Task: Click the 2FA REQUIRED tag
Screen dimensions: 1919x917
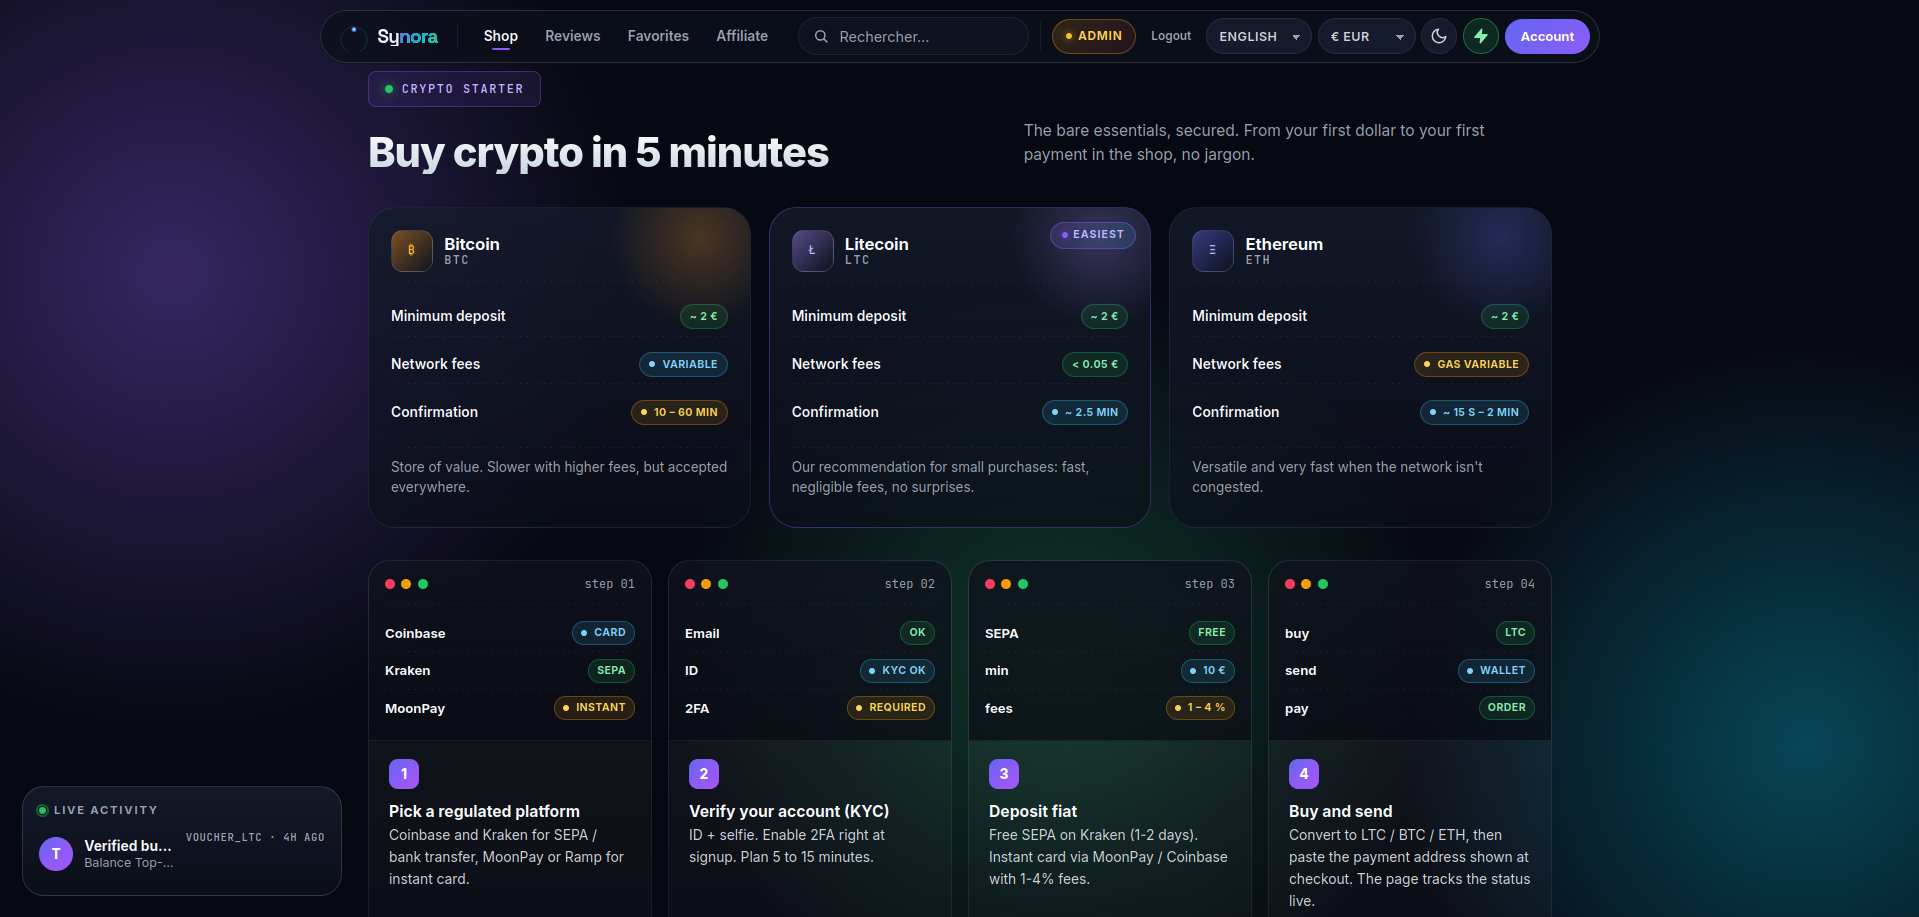Action: pyautogui.click(x=891, y=708)
